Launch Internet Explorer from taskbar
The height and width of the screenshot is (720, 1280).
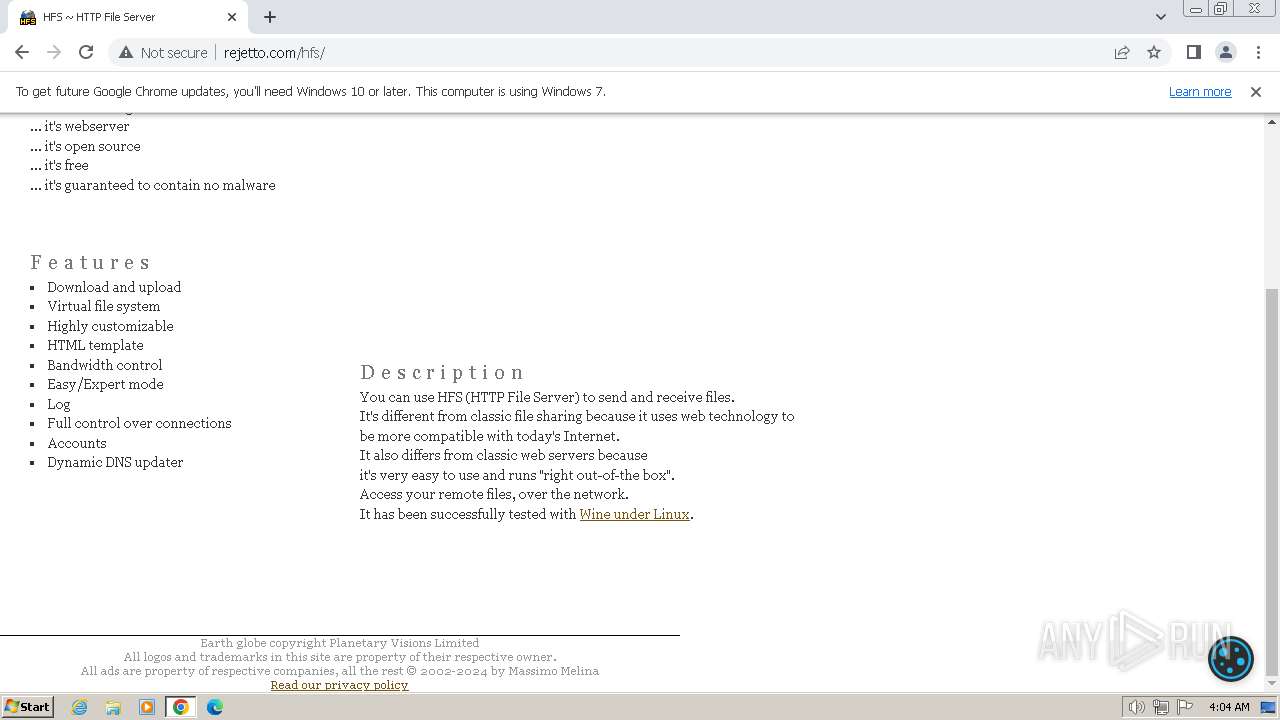pos(80,707)
